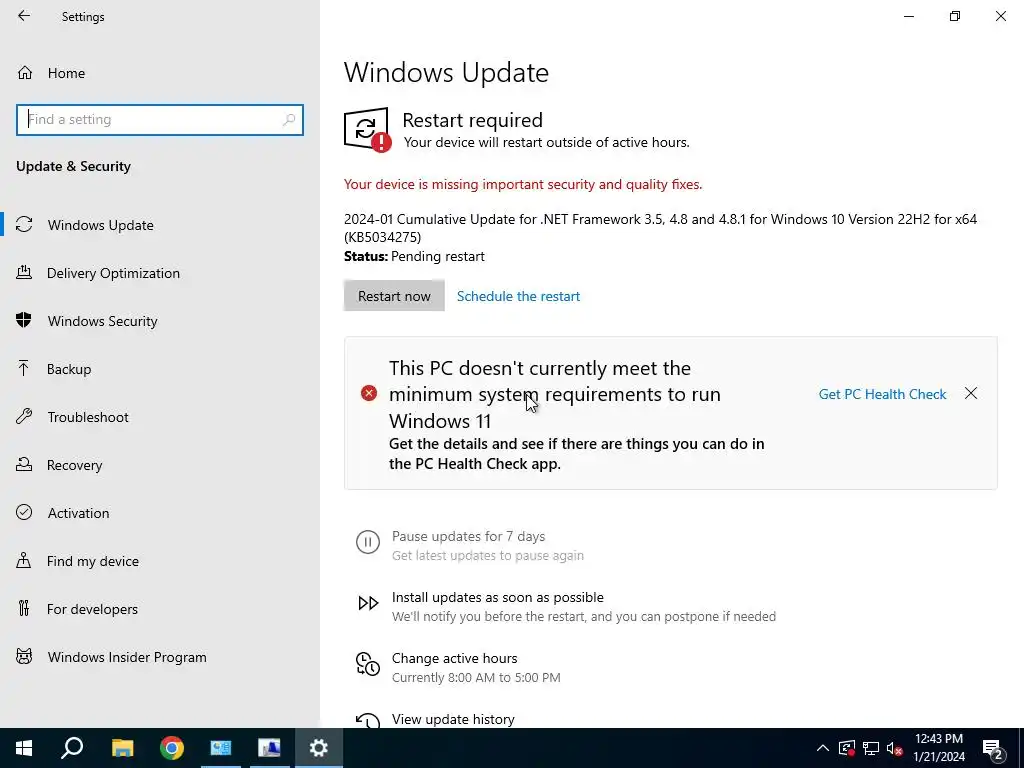Open the Get PC Health Check link
This screenshot has width=1024, height=768.
[x=882, y=394]
